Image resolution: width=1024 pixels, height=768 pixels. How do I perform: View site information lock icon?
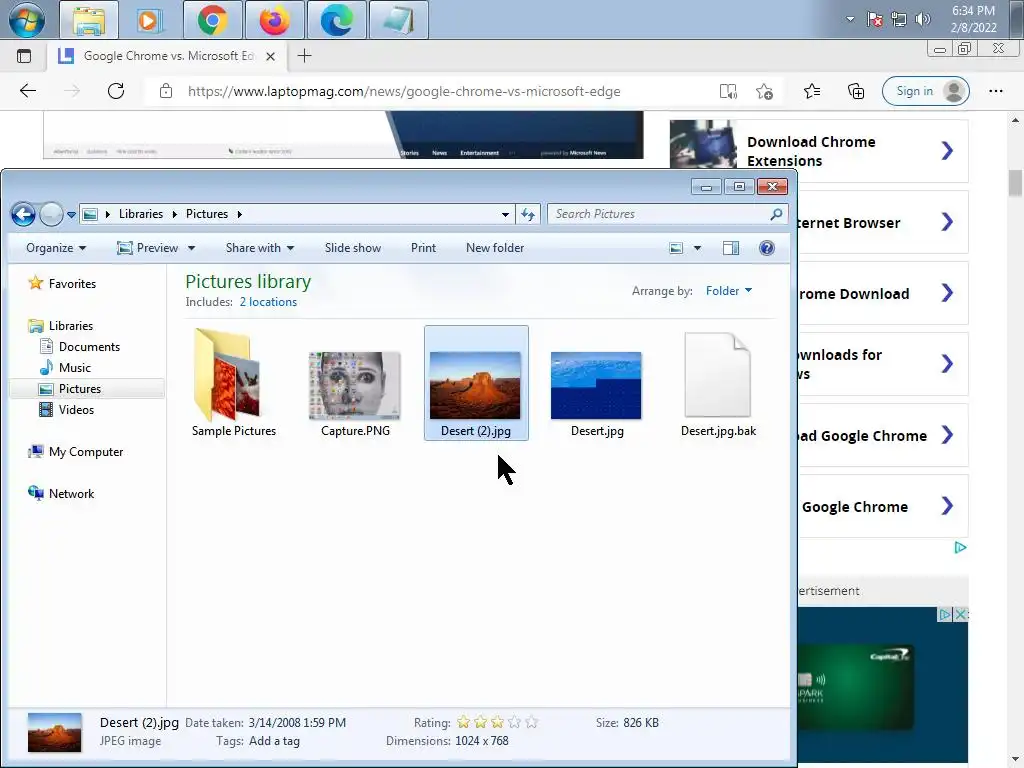point(166,91)
